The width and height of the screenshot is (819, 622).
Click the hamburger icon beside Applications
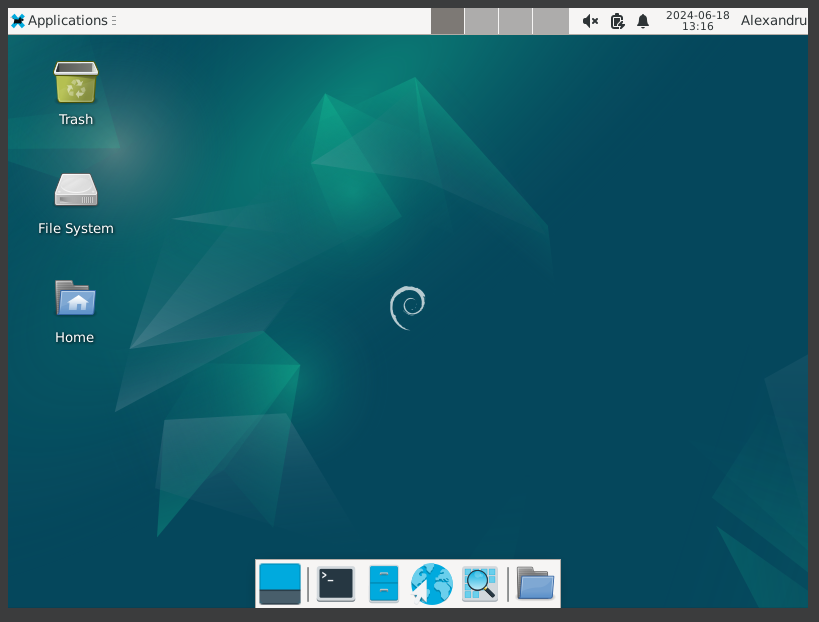coord(115,20)
